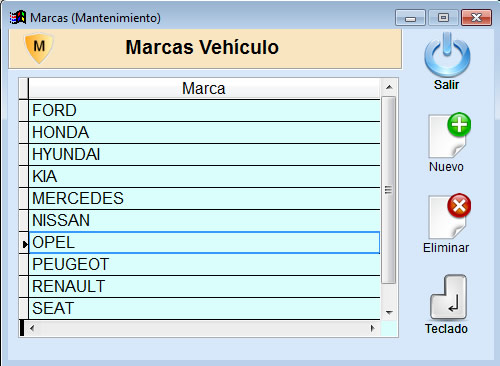Click the vertical scrollbar up arrow
500x366 pixels.
(389, 87)
